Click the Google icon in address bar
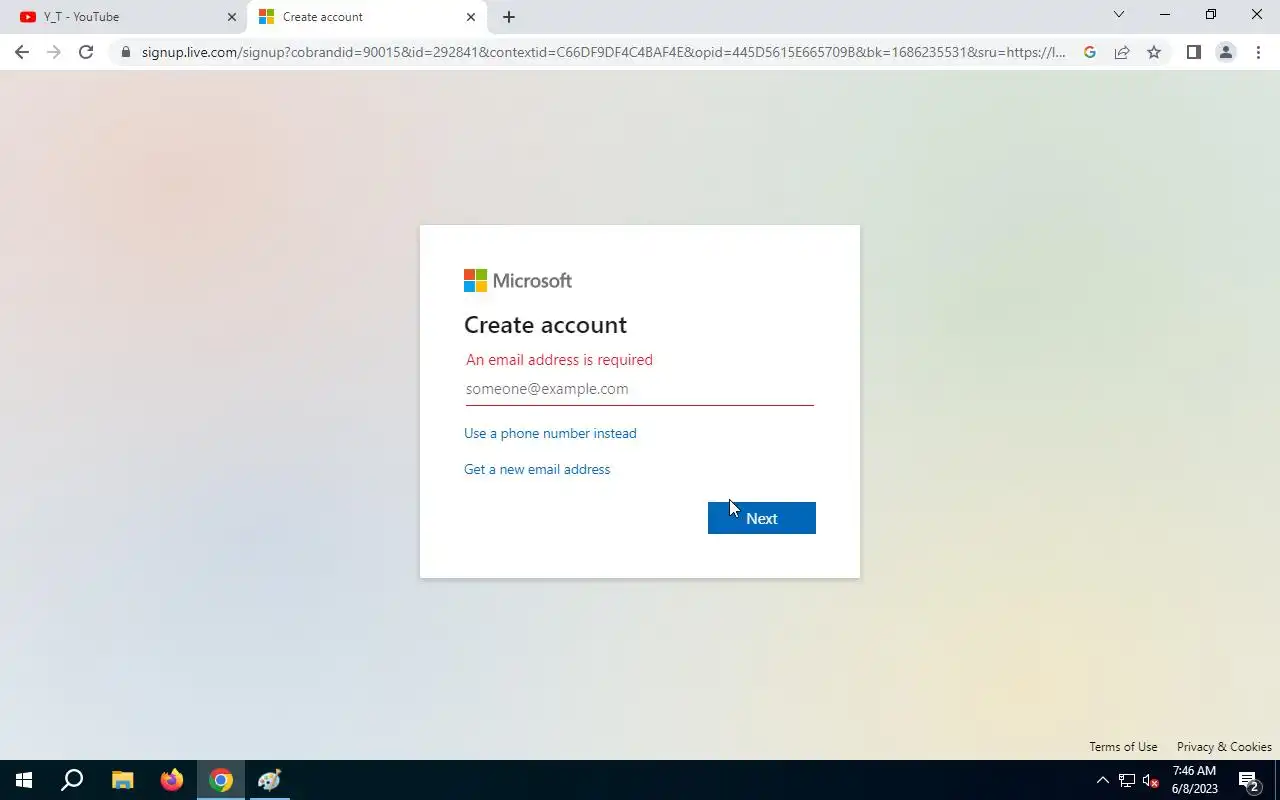Screen dimensions: 1280x800 coord(1090,52)
